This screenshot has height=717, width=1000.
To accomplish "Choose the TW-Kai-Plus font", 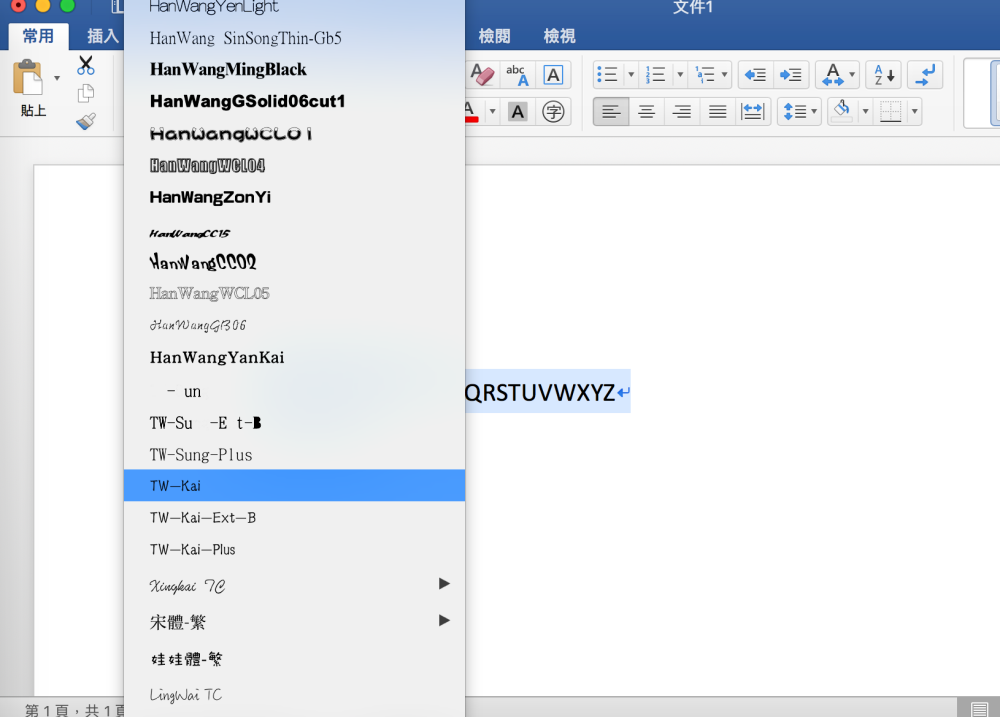I will click(294, 549).
